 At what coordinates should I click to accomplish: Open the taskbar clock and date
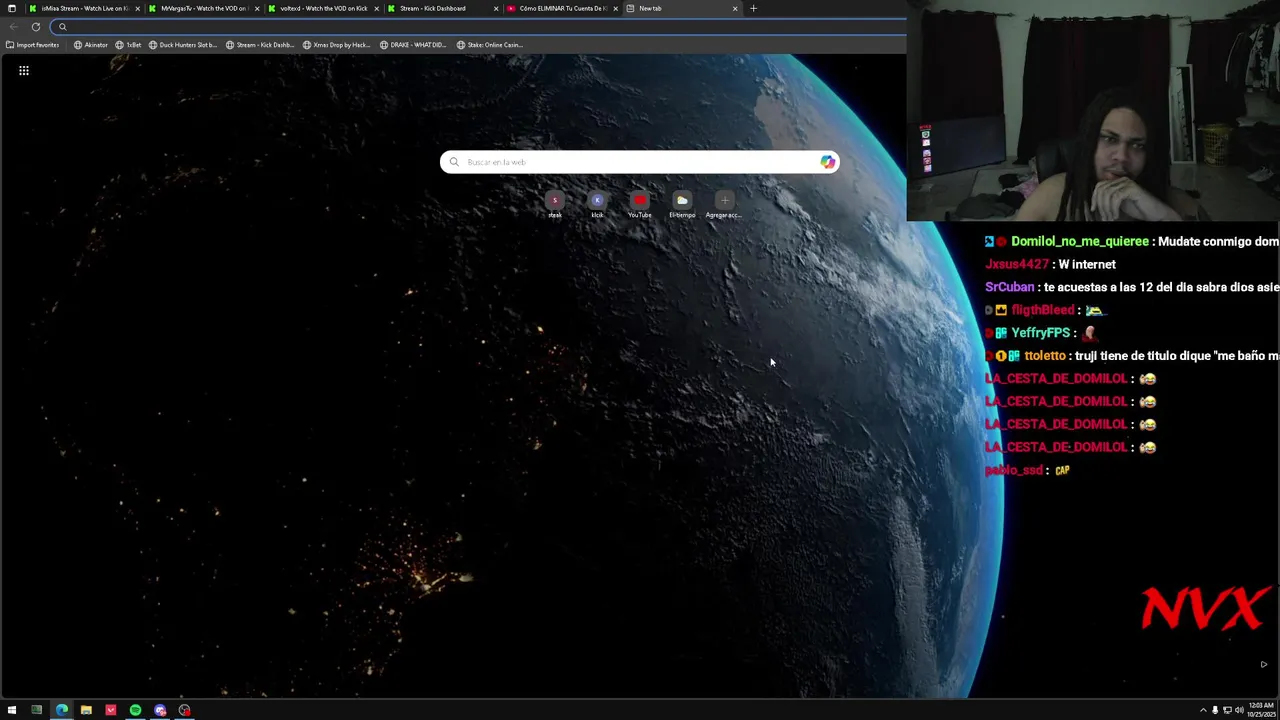[x=1259, y=710]
